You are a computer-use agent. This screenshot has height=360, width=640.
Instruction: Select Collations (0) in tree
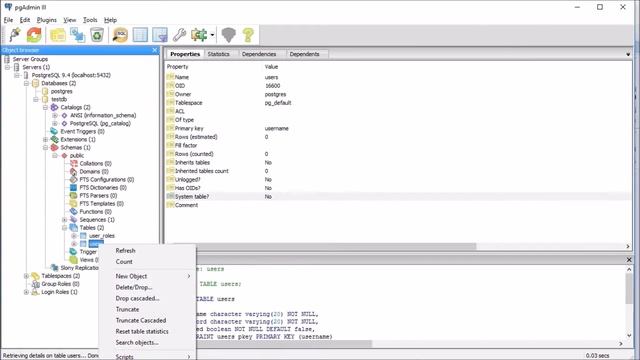[x=96, y=164]
